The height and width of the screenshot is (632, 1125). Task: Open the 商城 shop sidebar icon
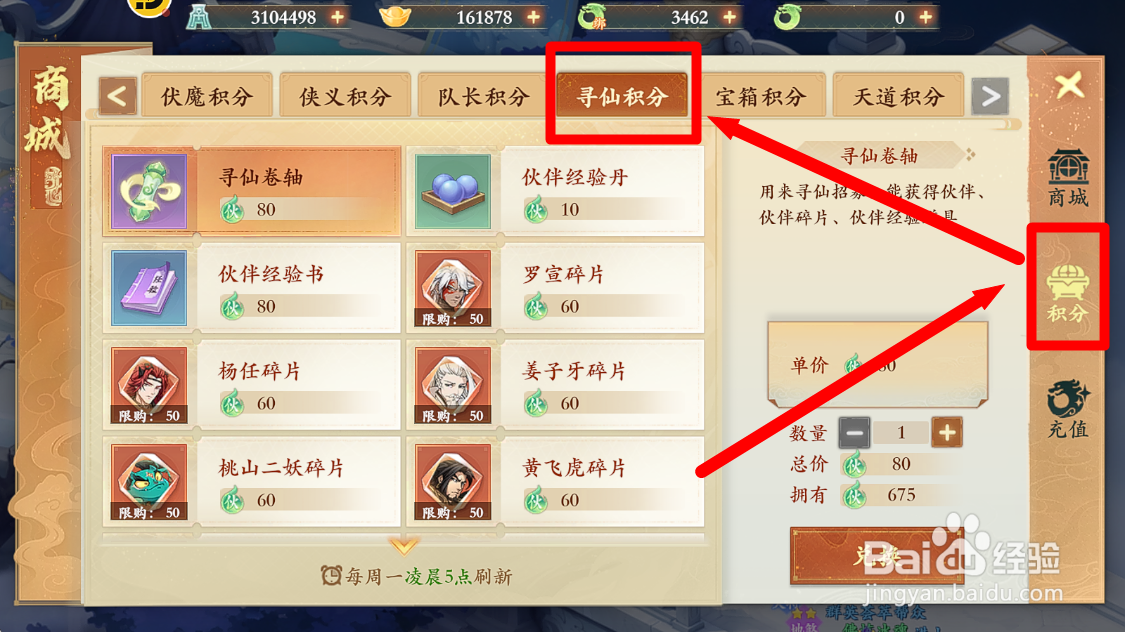1068,177
